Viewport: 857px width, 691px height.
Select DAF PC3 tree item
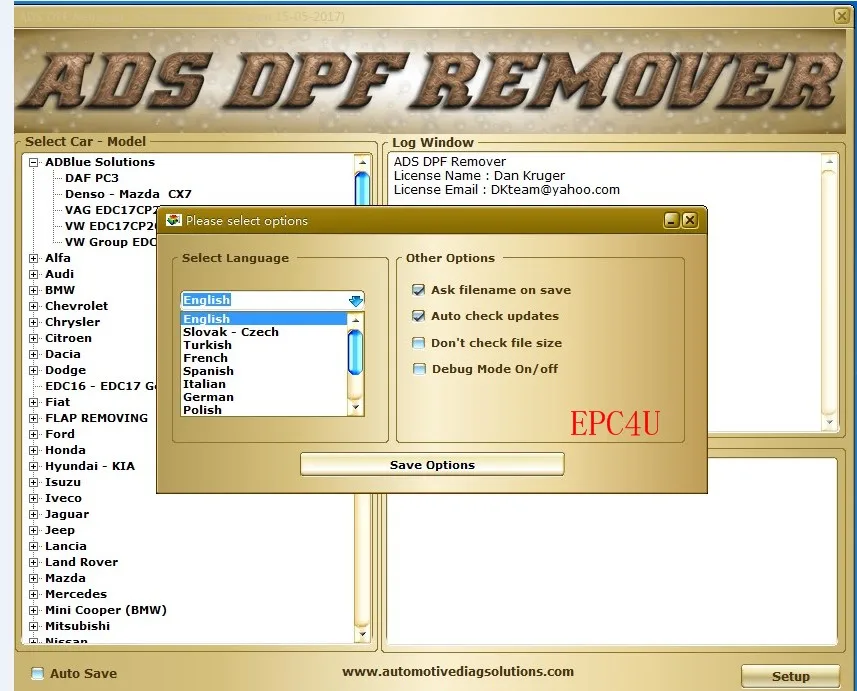92,178
